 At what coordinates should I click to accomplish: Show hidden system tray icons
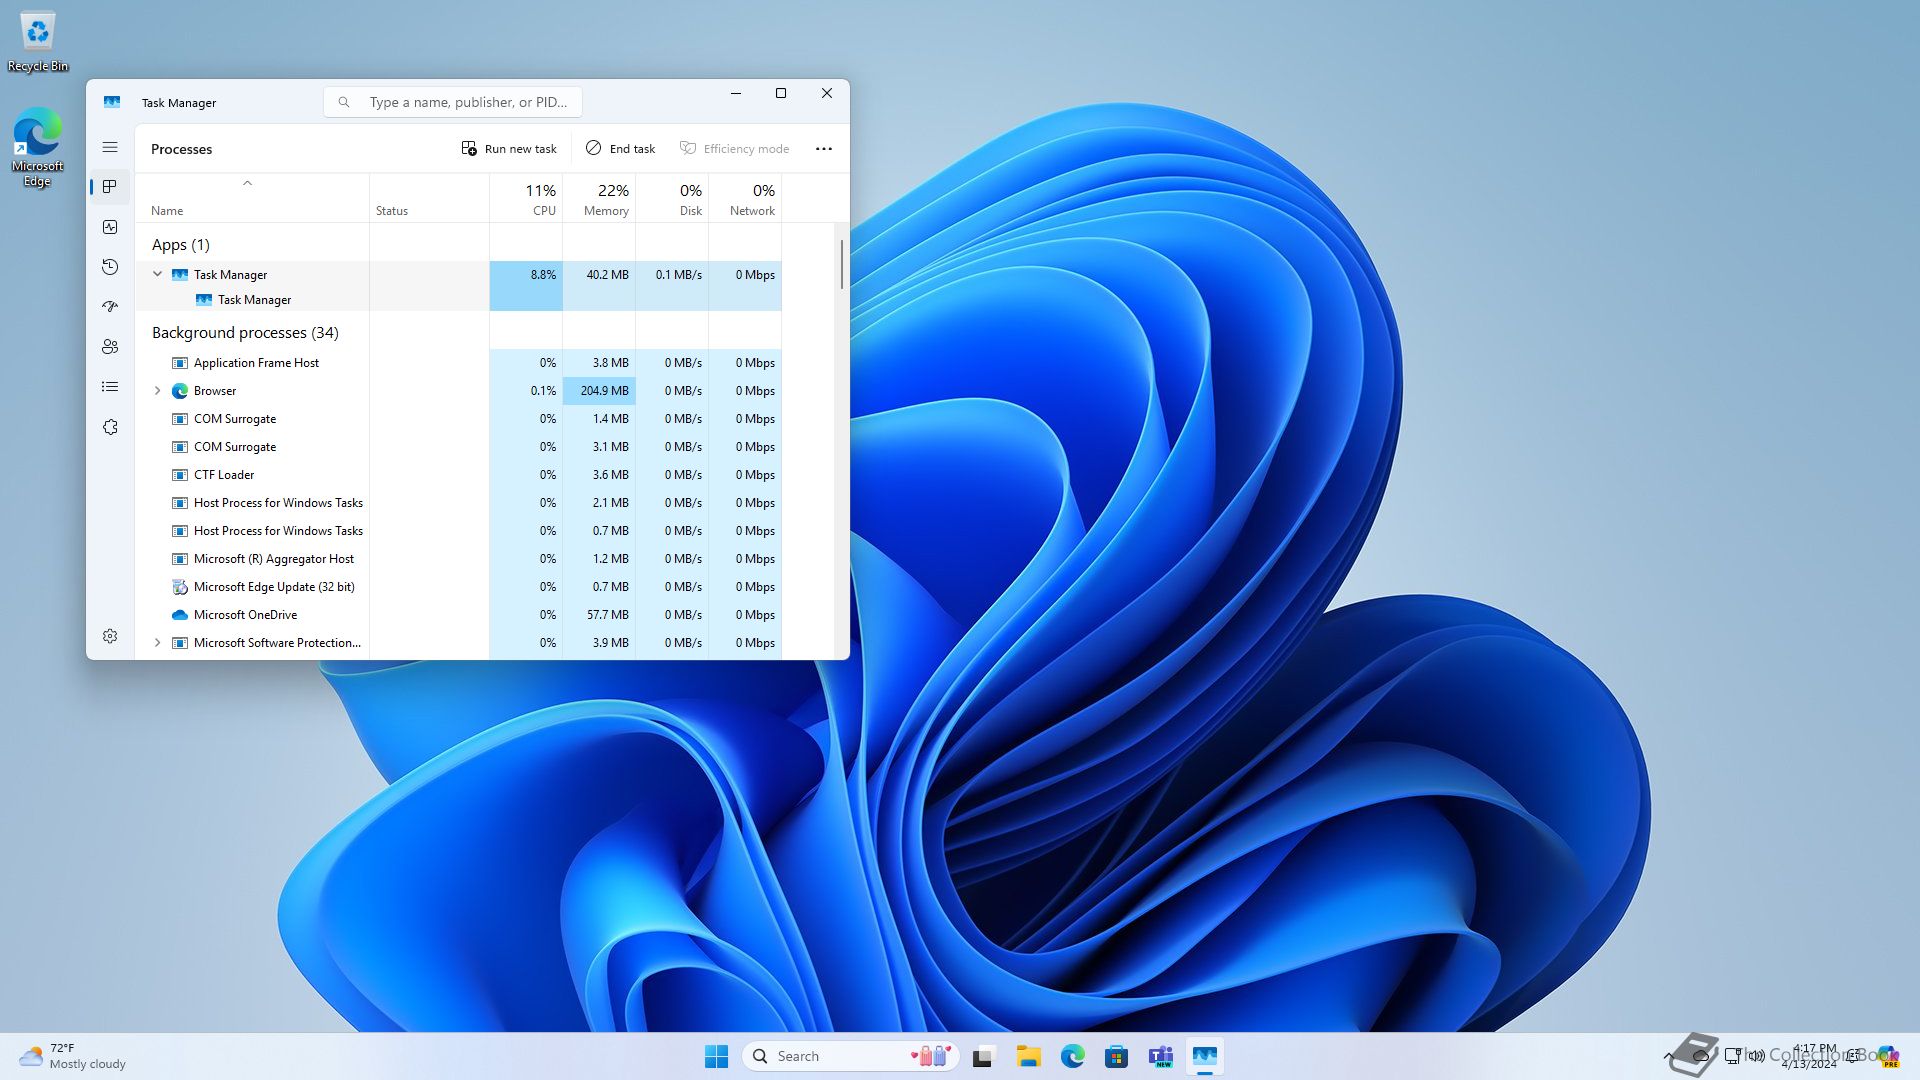1668,1056
